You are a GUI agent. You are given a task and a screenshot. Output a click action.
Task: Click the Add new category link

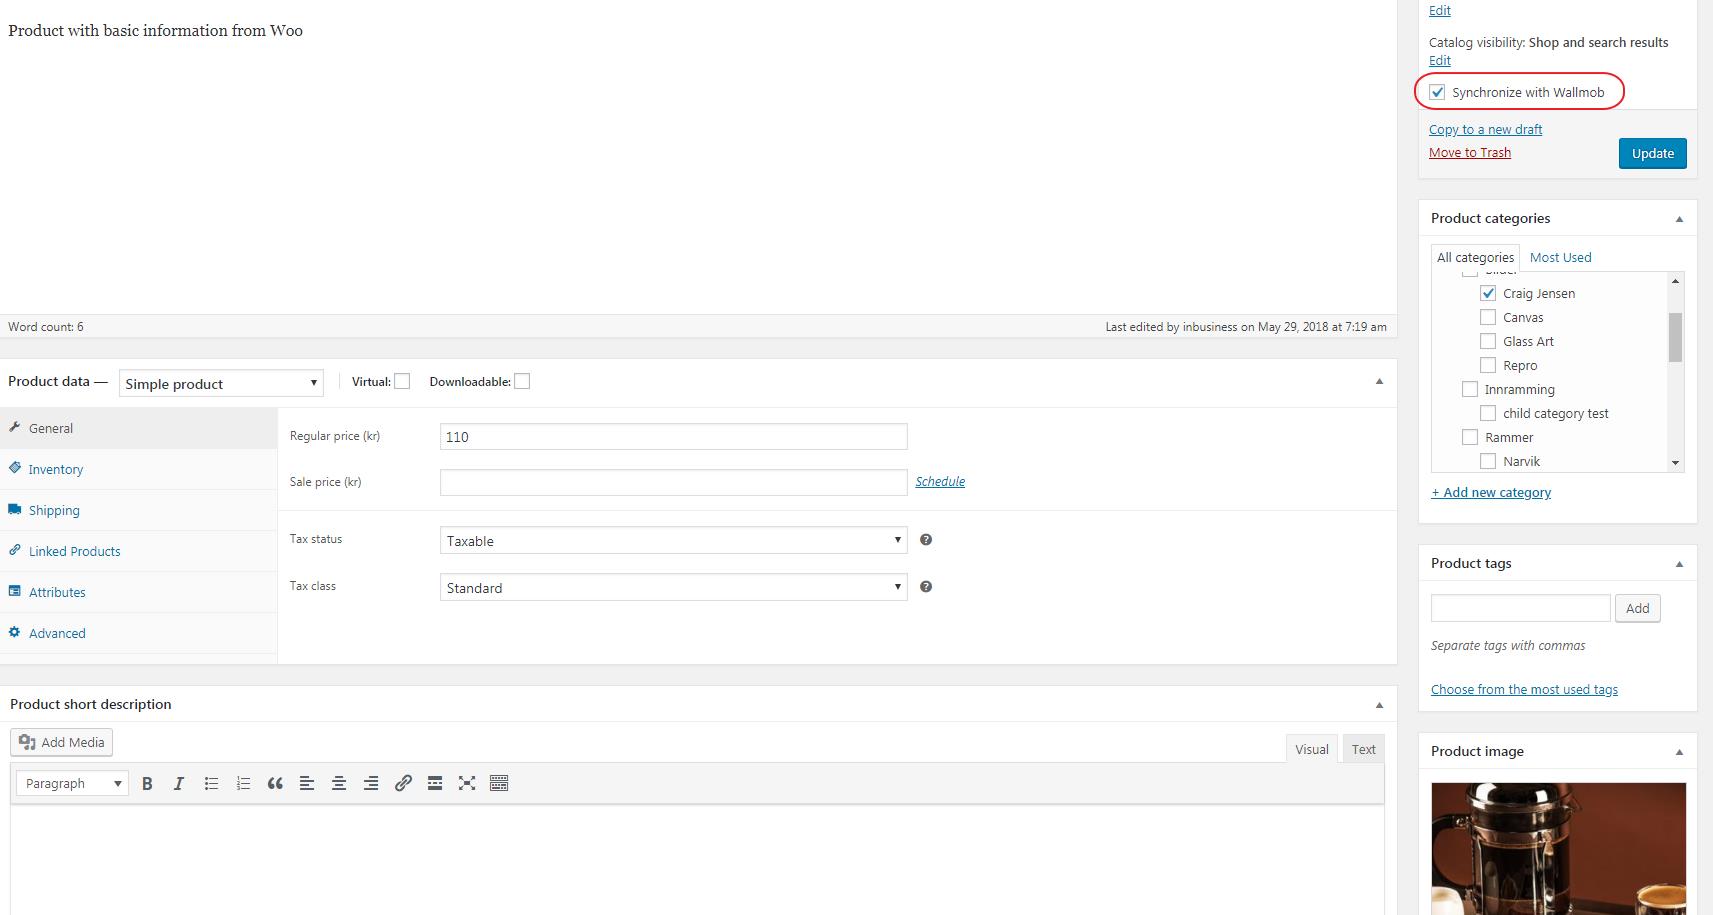coord(1491,492)
